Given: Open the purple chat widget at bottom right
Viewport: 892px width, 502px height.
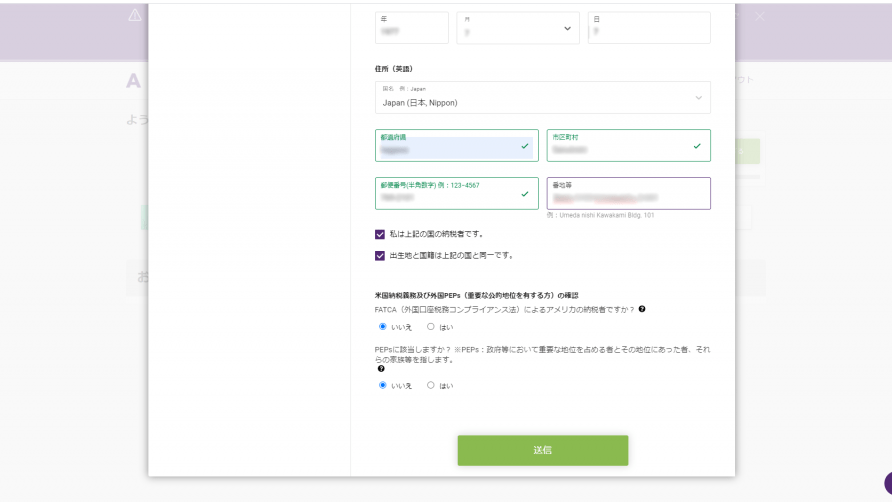Looking at the screenshot, I should tap(887, 483).
